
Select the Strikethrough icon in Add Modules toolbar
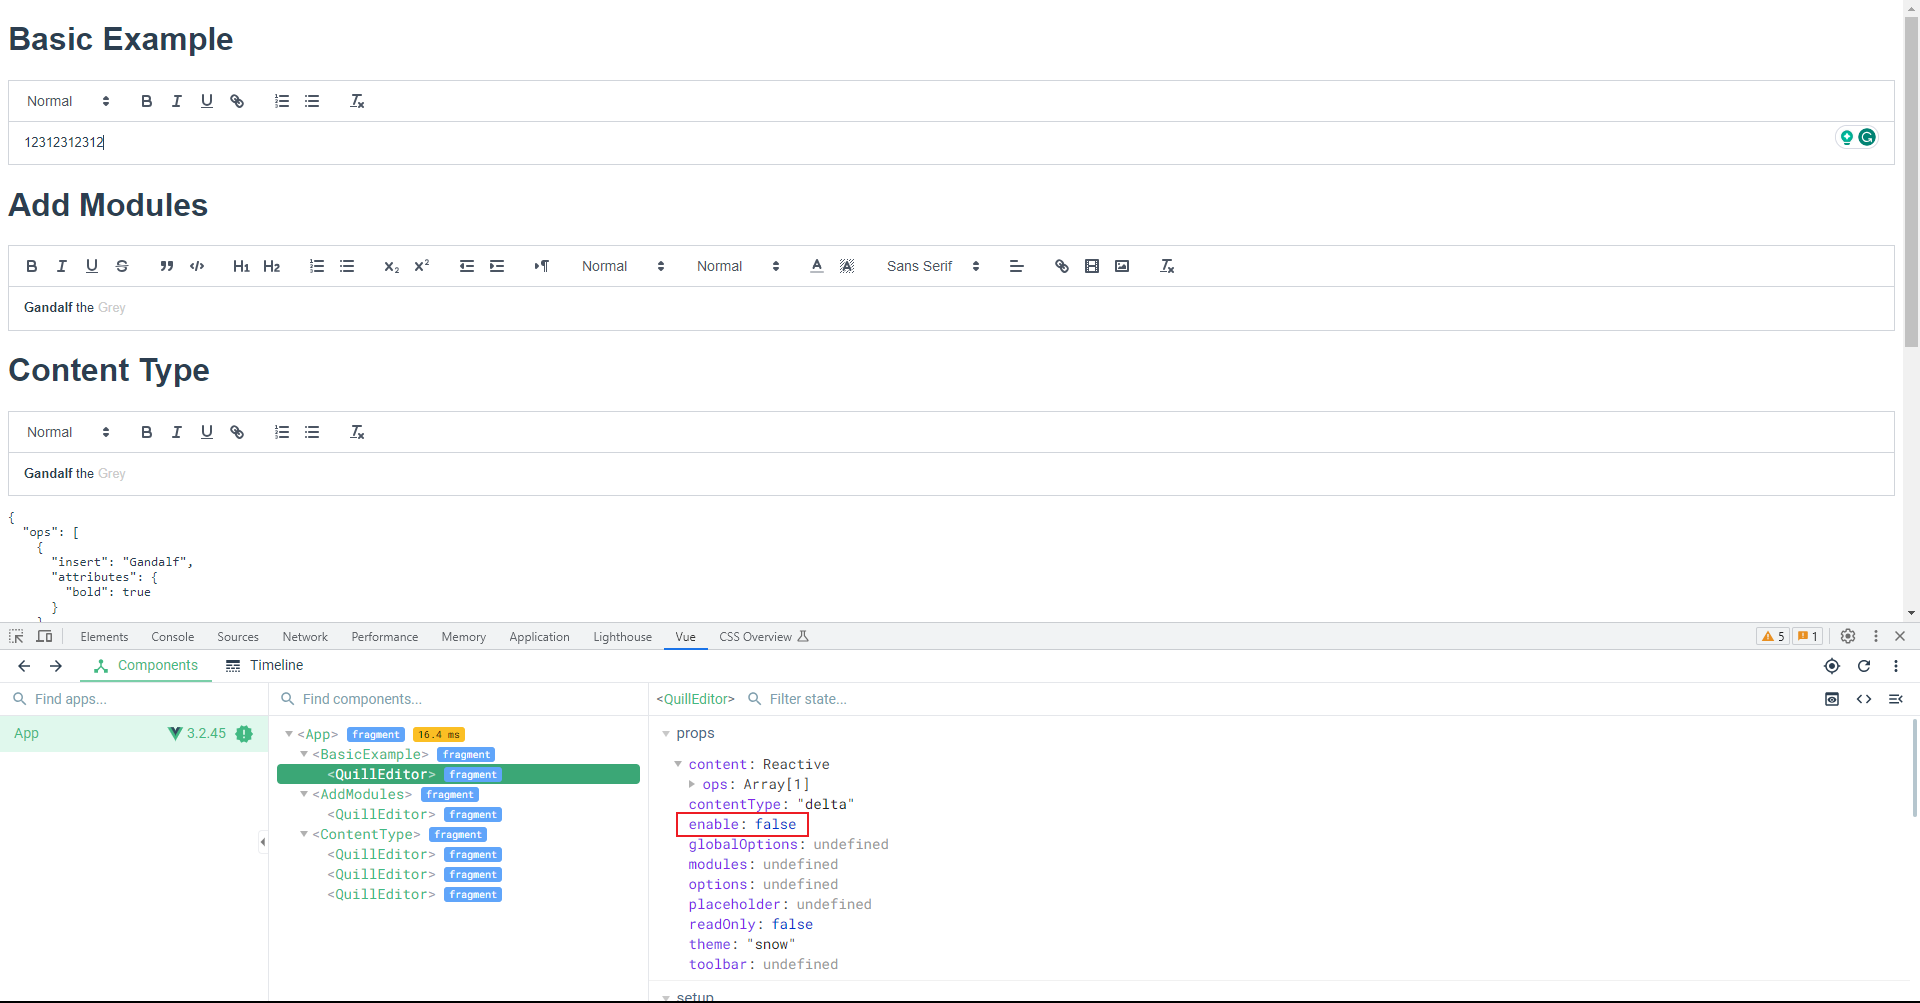(x=122, y=266)
